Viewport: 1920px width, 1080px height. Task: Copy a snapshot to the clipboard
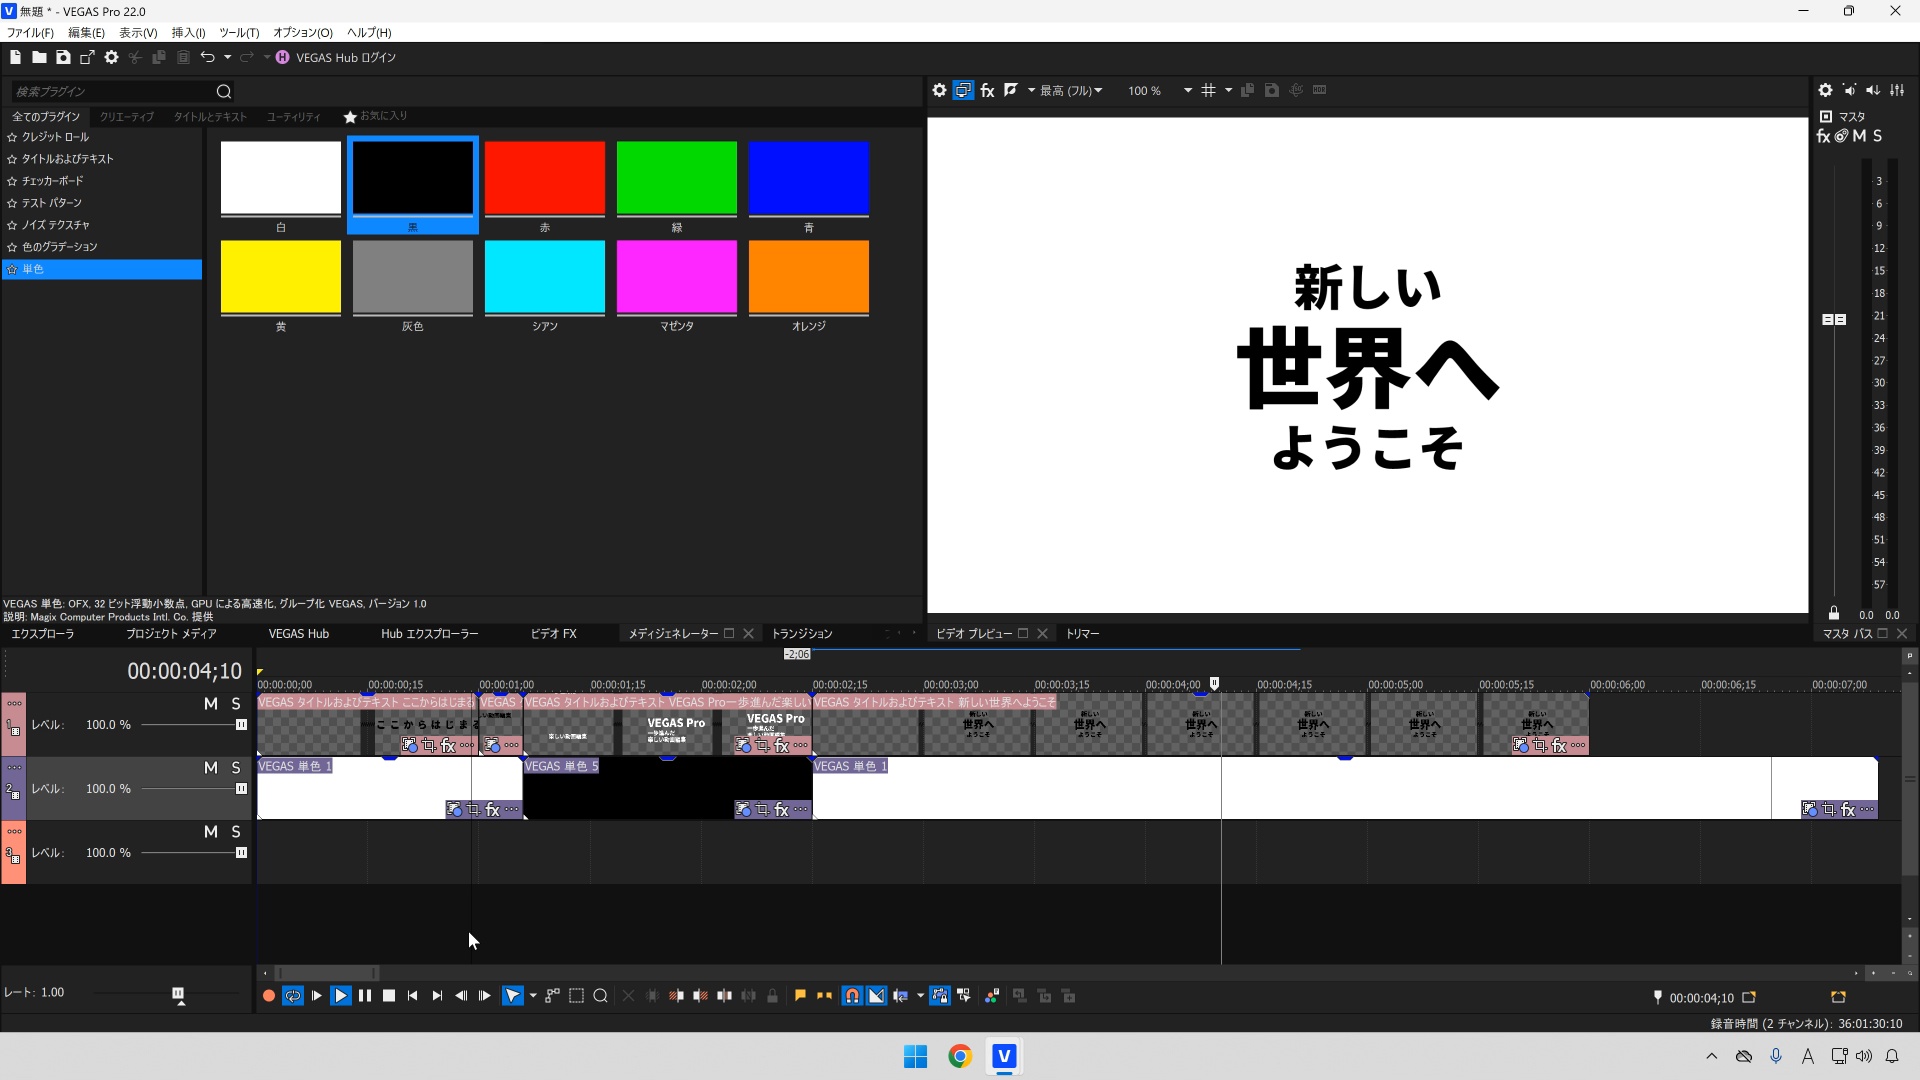(x=1247, y=90)
